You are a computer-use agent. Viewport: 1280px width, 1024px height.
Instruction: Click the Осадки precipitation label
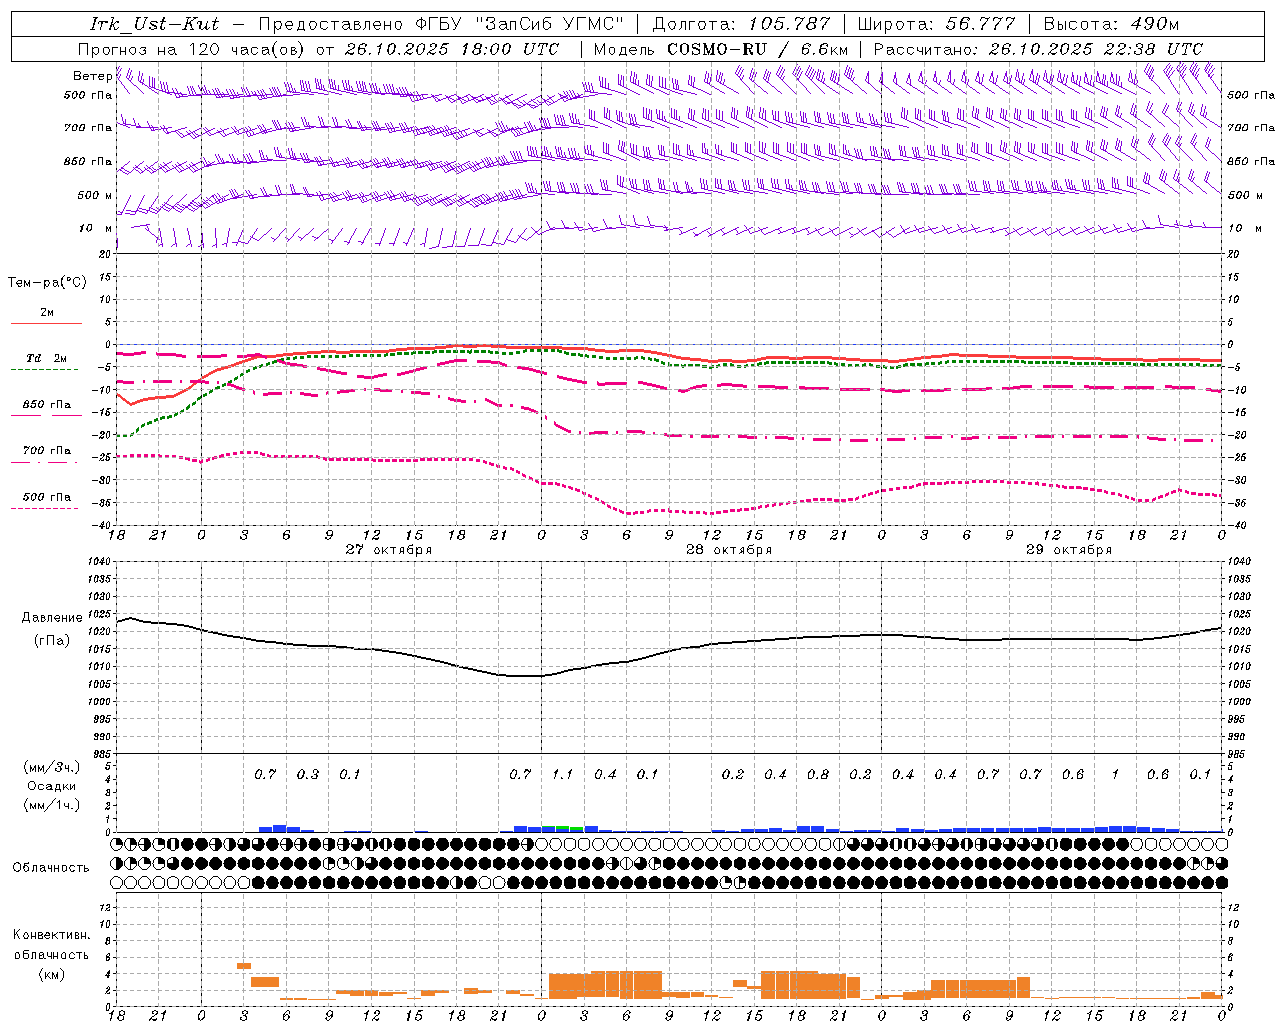(x=52, y=786)
